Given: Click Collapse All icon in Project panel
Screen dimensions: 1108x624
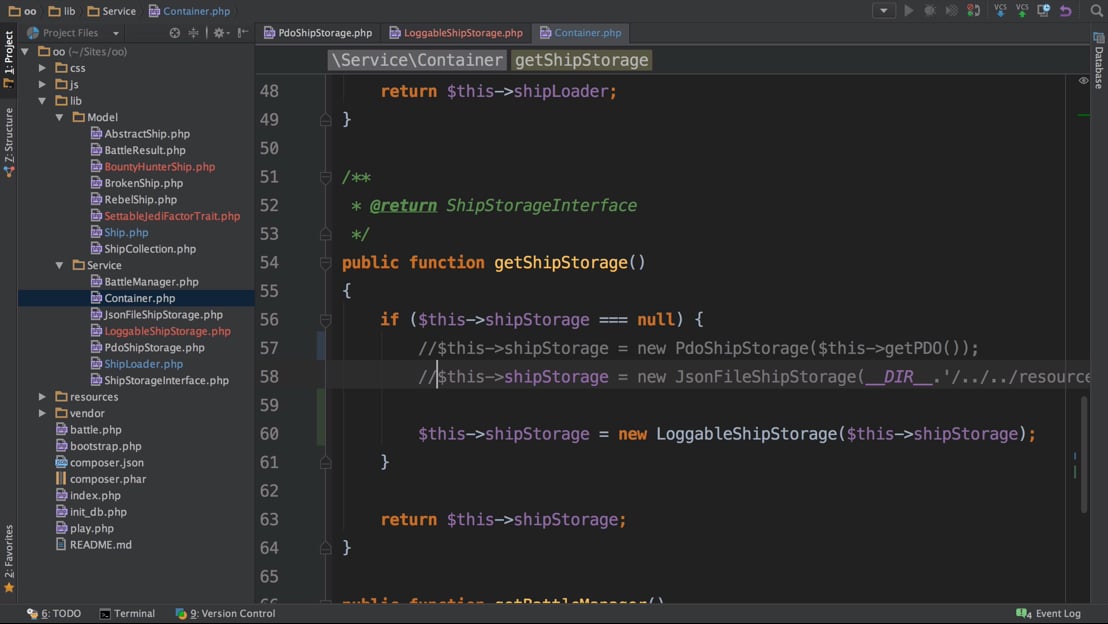Looking at the screenshot, I should tap(194, 33).
